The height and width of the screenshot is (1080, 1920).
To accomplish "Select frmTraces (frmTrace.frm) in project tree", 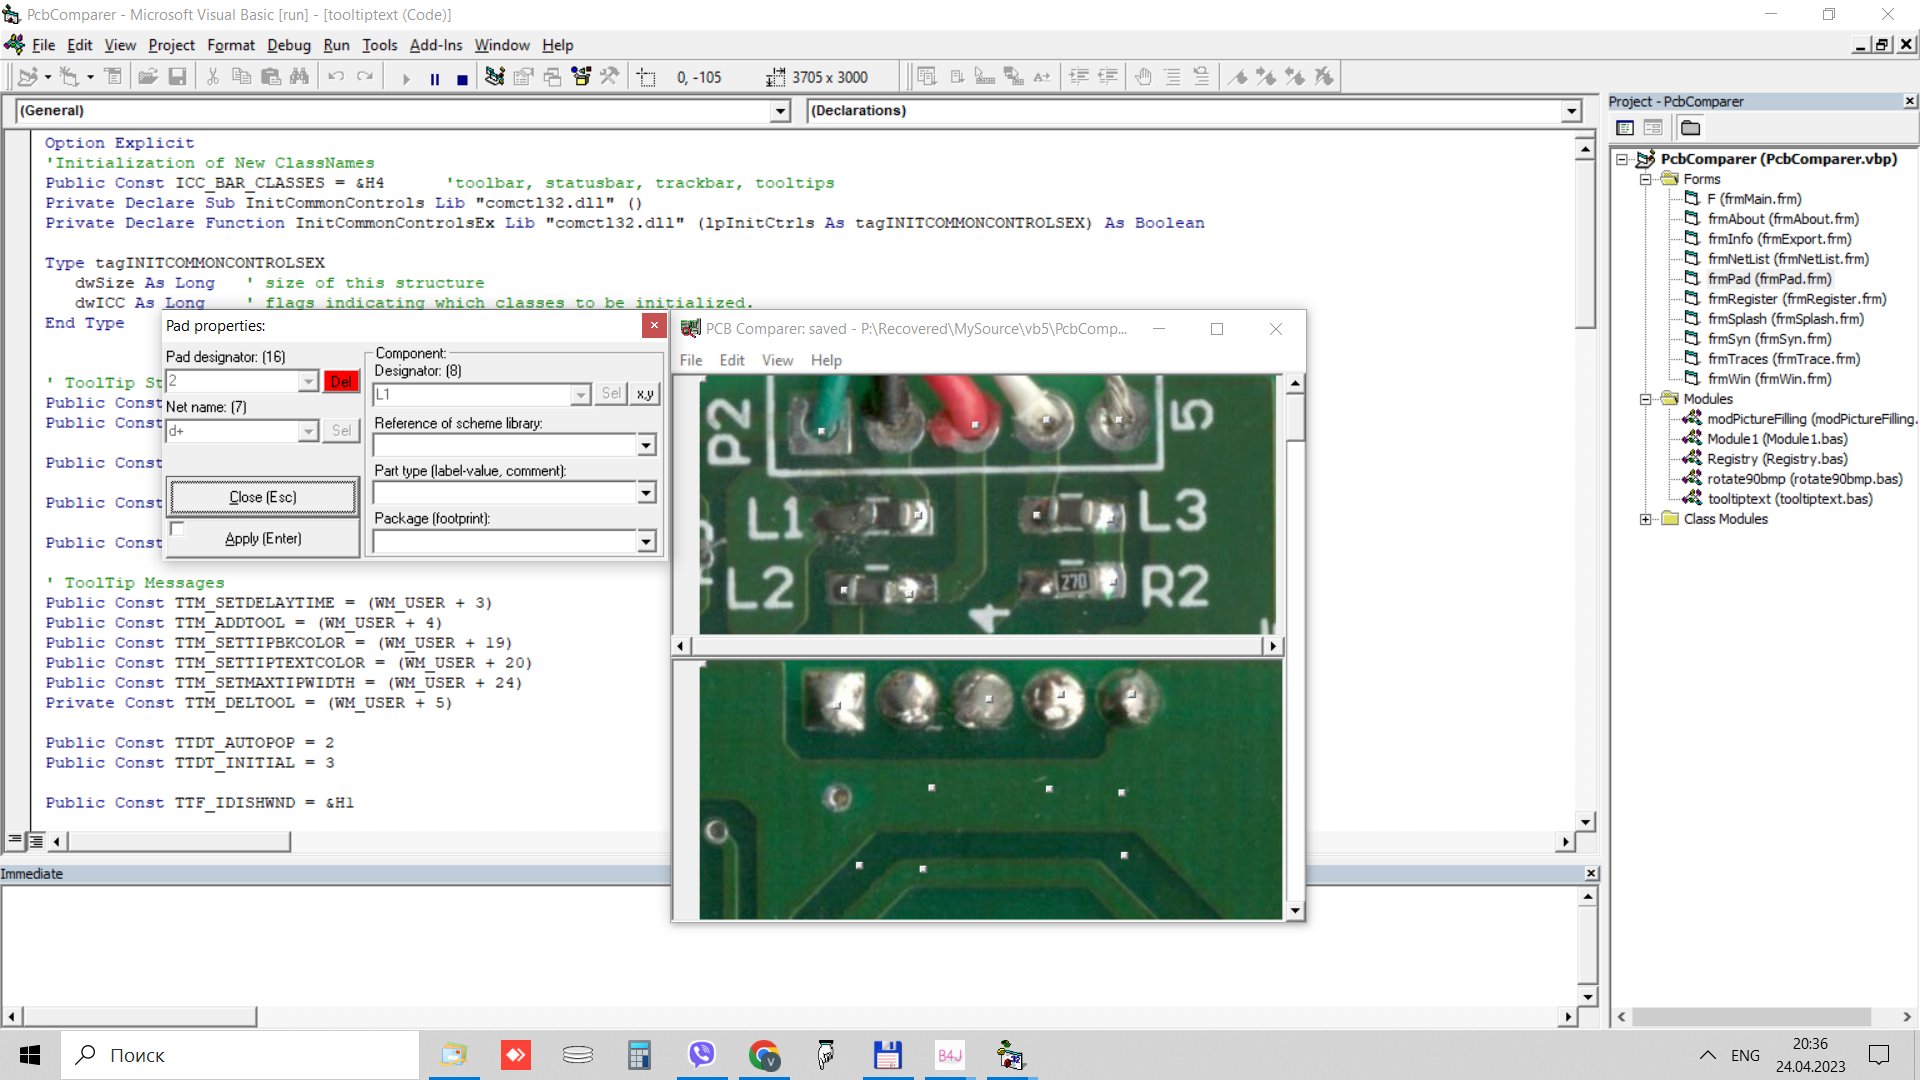I will pos(1783,359).
